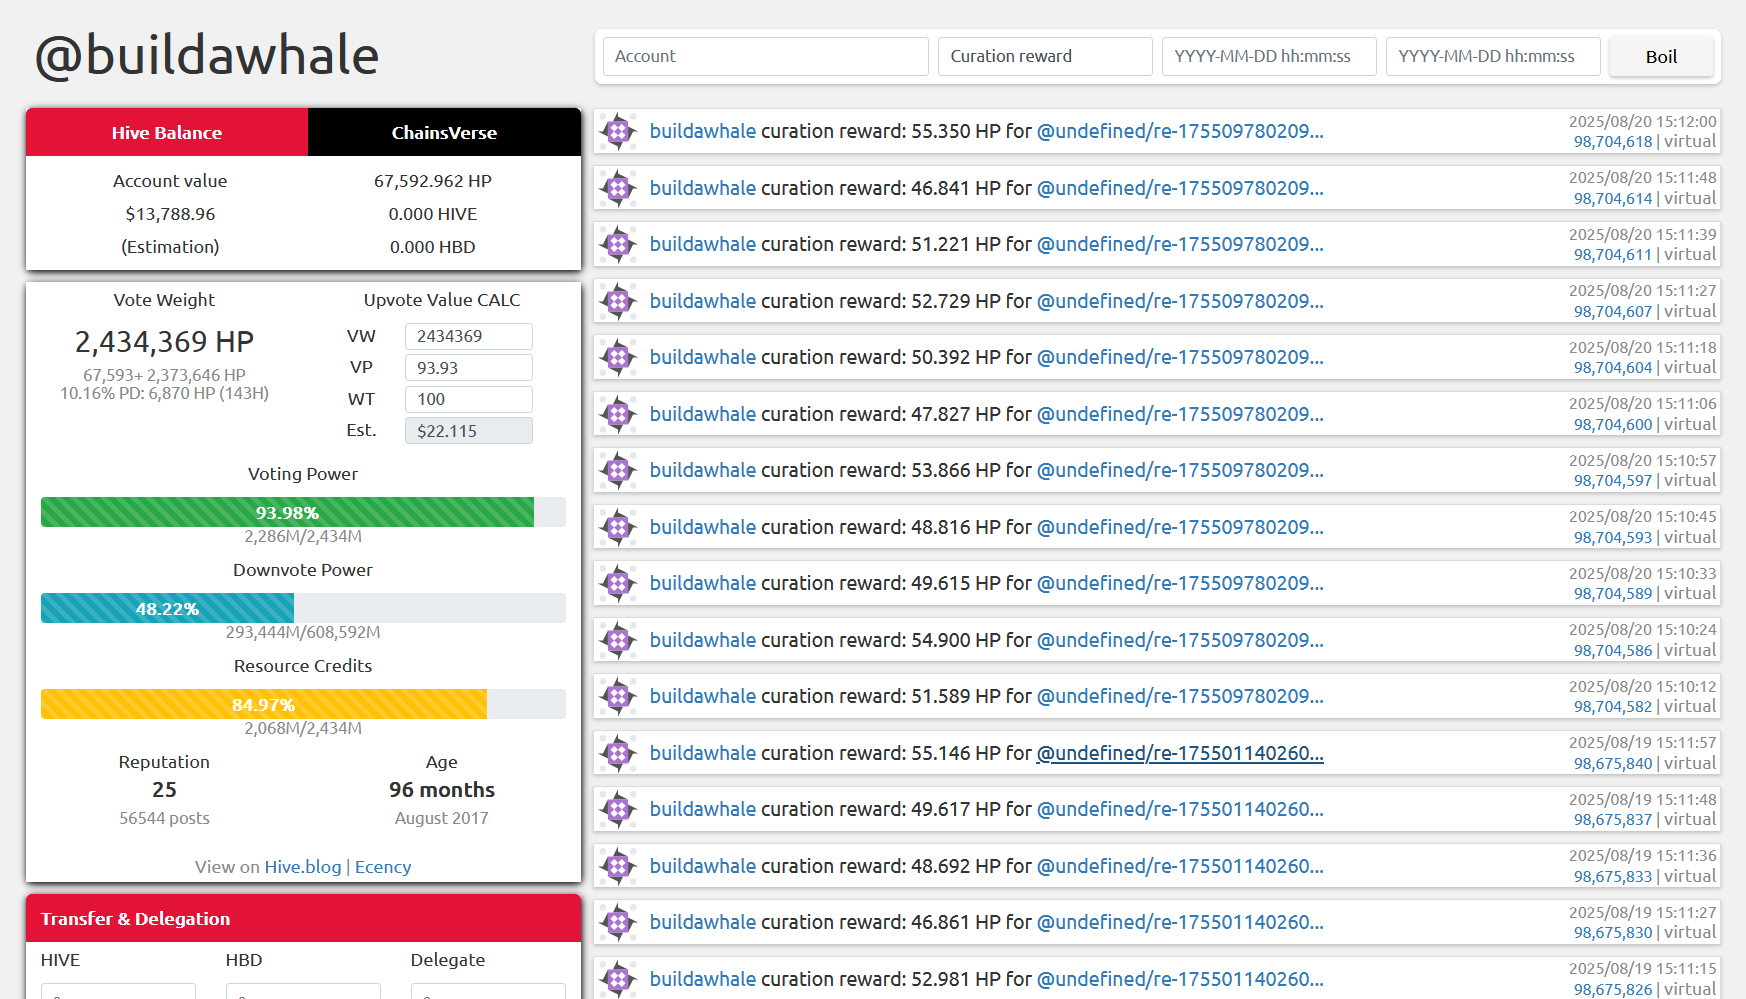The width and height of the screenshot is (1746, 999).
Task: Click the 67,592.962 HP balance value
Action: pos(433,181)
